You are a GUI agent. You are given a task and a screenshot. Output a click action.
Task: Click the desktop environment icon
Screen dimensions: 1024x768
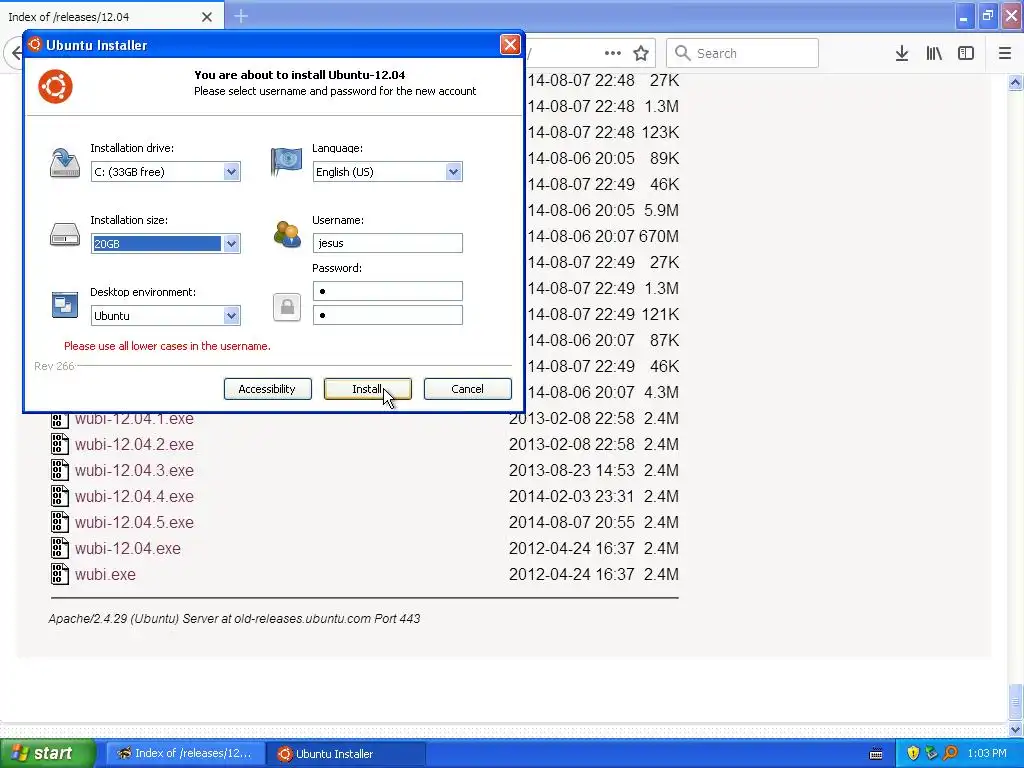[65, 305]
